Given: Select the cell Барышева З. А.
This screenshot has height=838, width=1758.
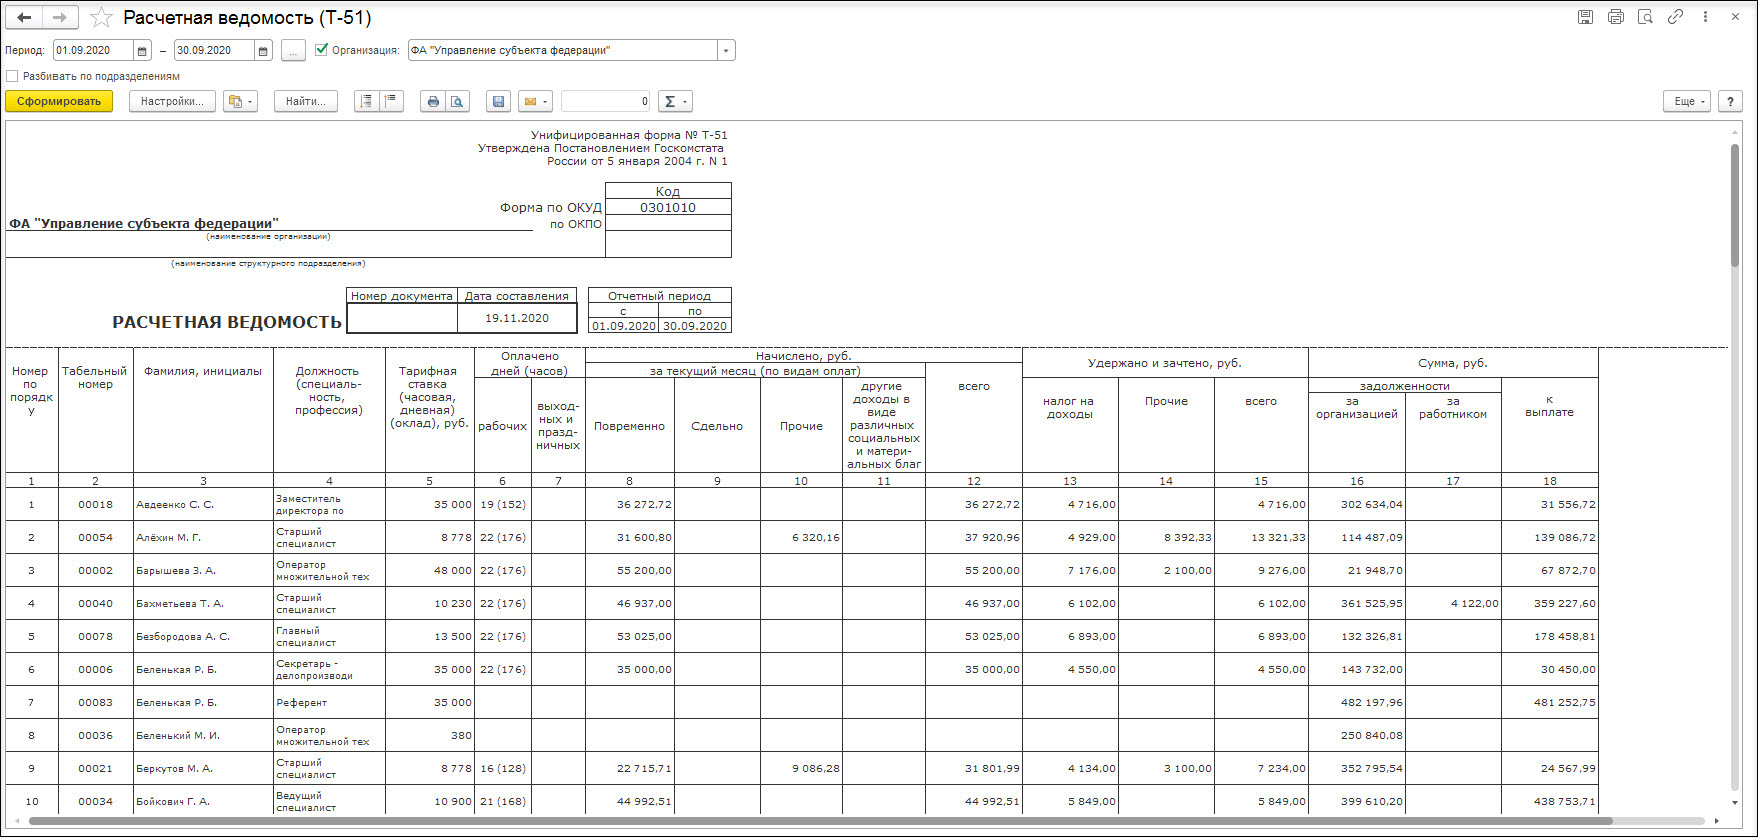Looking at the screenshot, I should (203, 571).
